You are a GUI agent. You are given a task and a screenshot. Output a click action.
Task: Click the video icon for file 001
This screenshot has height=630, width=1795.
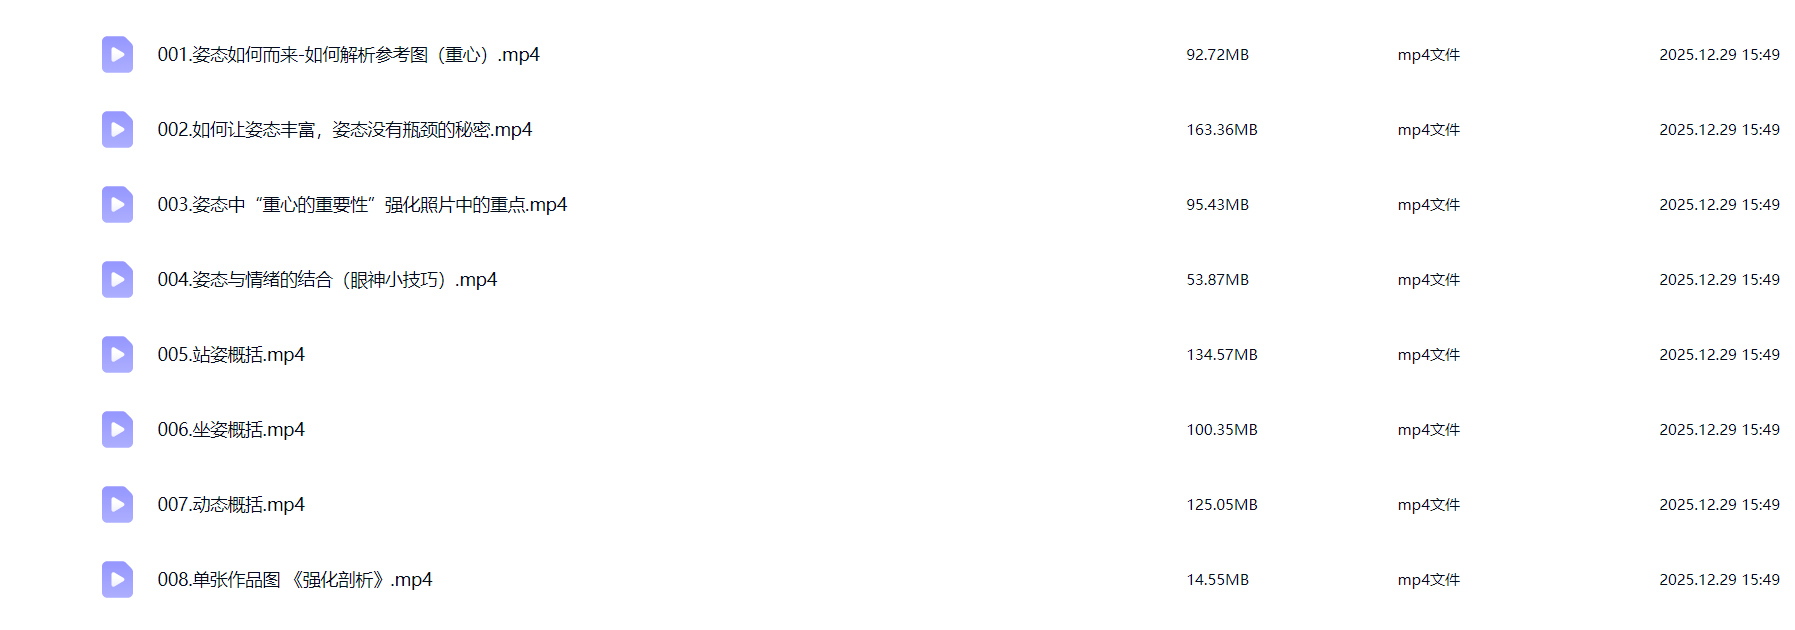point(117,55)
